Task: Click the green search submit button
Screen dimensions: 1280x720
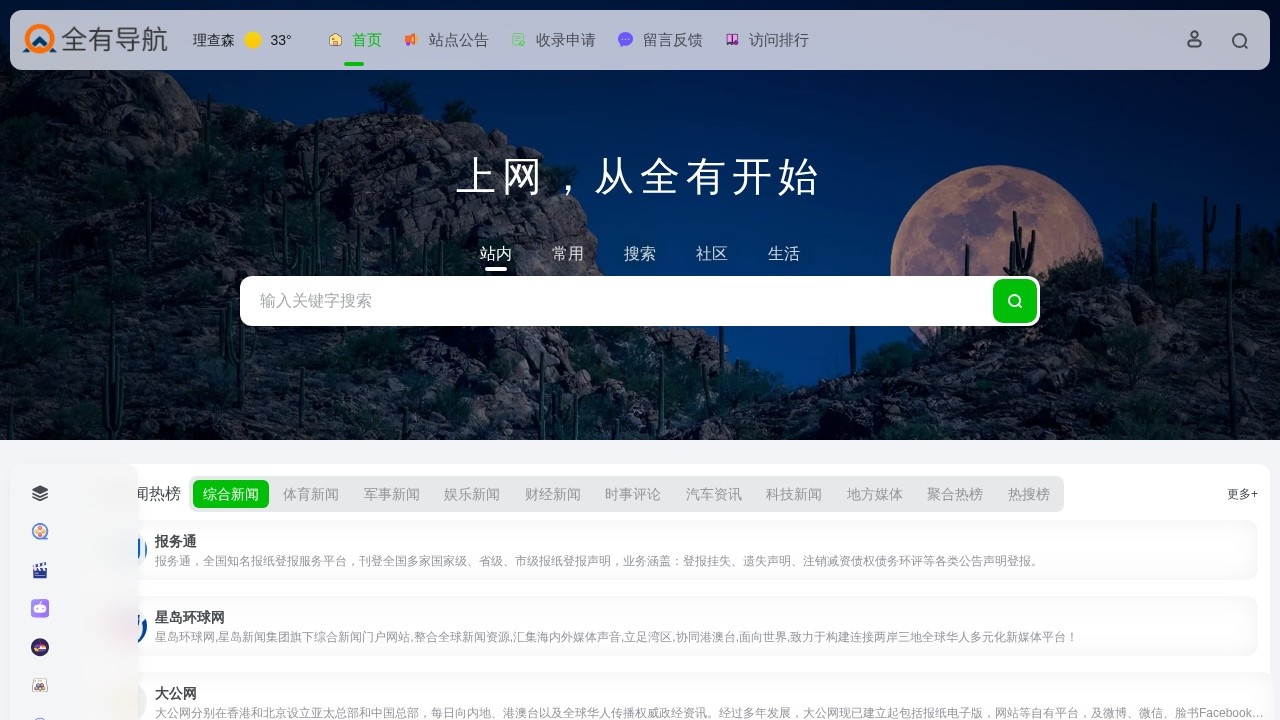Action: click(1015, 301)
